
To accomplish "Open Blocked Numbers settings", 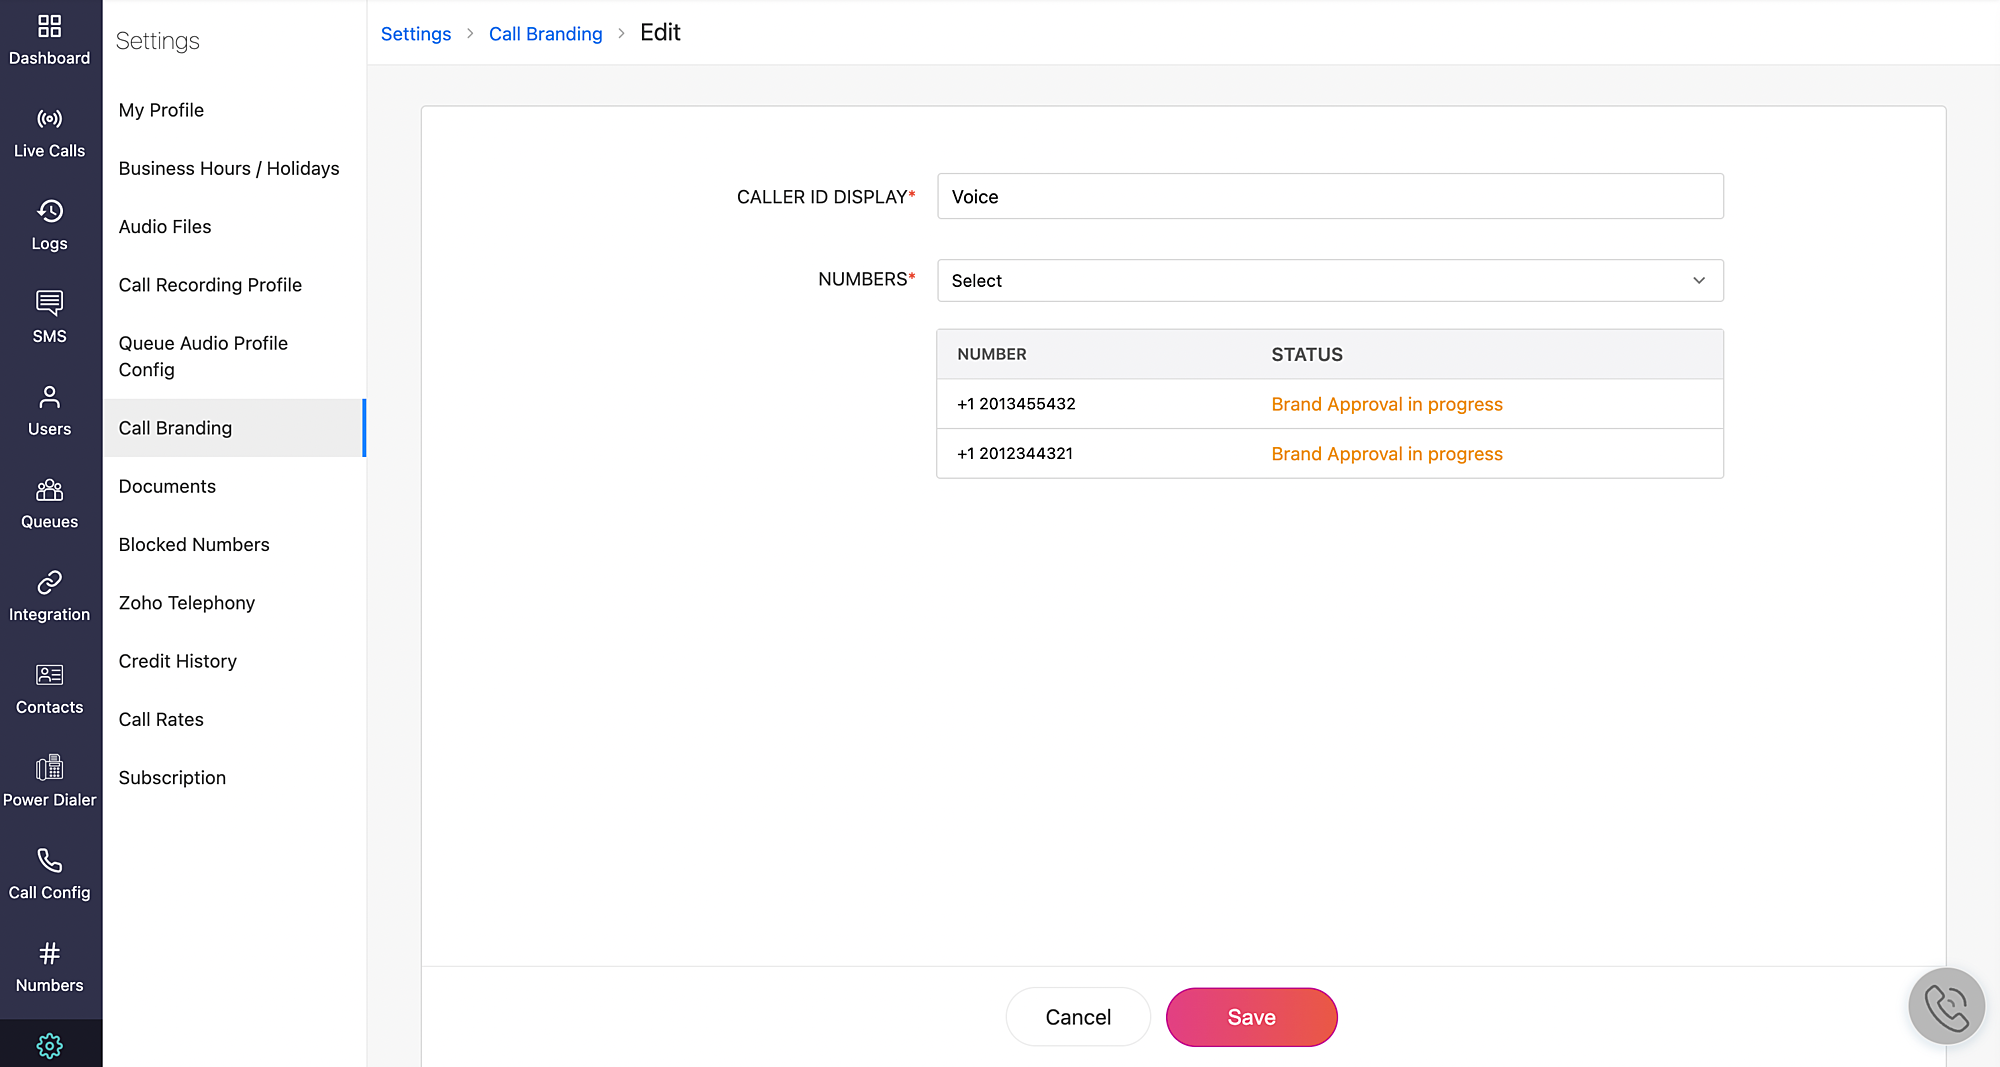I will (194, 544).
